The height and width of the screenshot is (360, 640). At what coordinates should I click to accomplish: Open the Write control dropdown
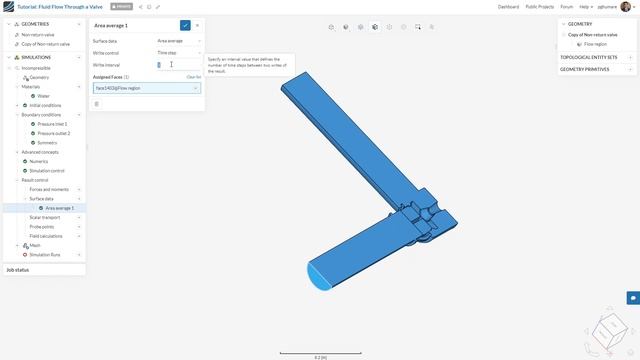[179, 53]
